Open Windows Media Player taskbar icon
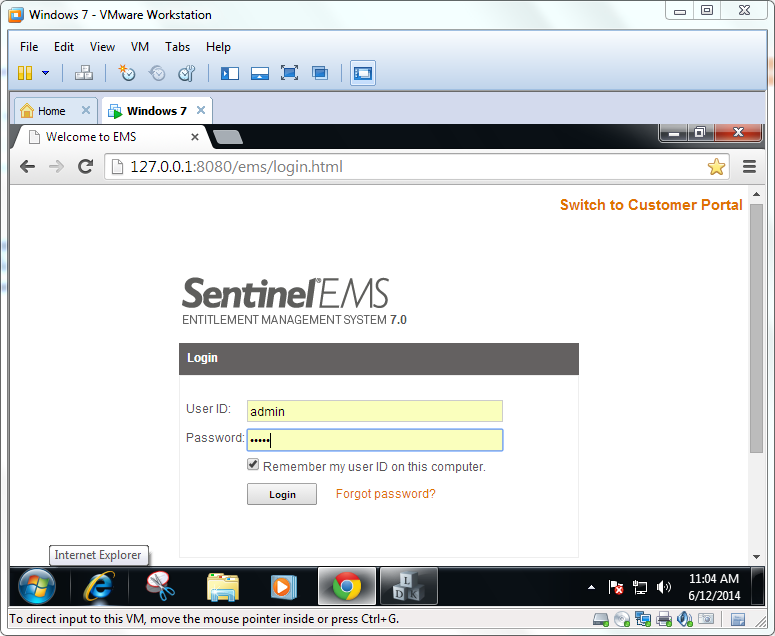Screen dimensions: 775x636 pos(284,587)
